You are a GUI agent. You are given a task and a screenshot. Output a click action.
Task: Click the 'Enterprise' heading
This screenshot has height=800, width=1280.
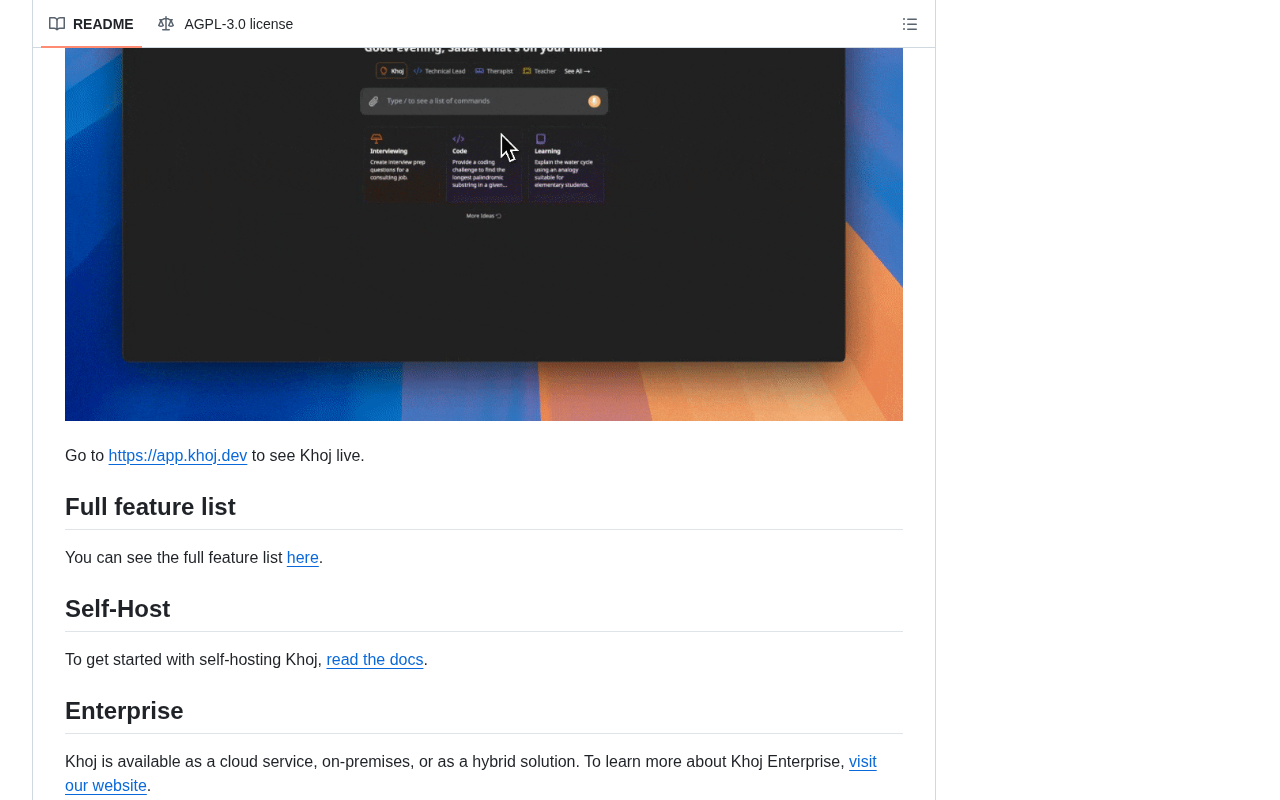[124, 711]
